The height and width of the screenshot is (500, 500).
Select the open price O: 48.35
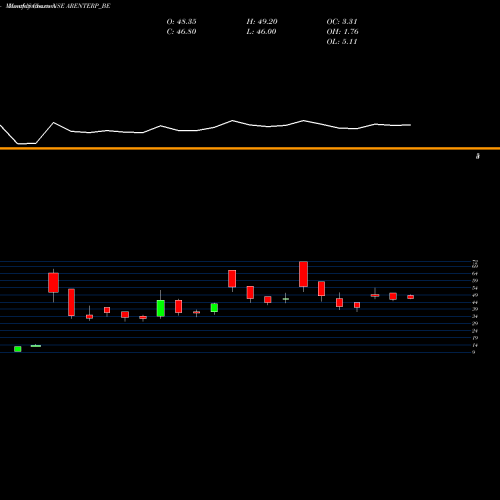click(x=181, y=22)
